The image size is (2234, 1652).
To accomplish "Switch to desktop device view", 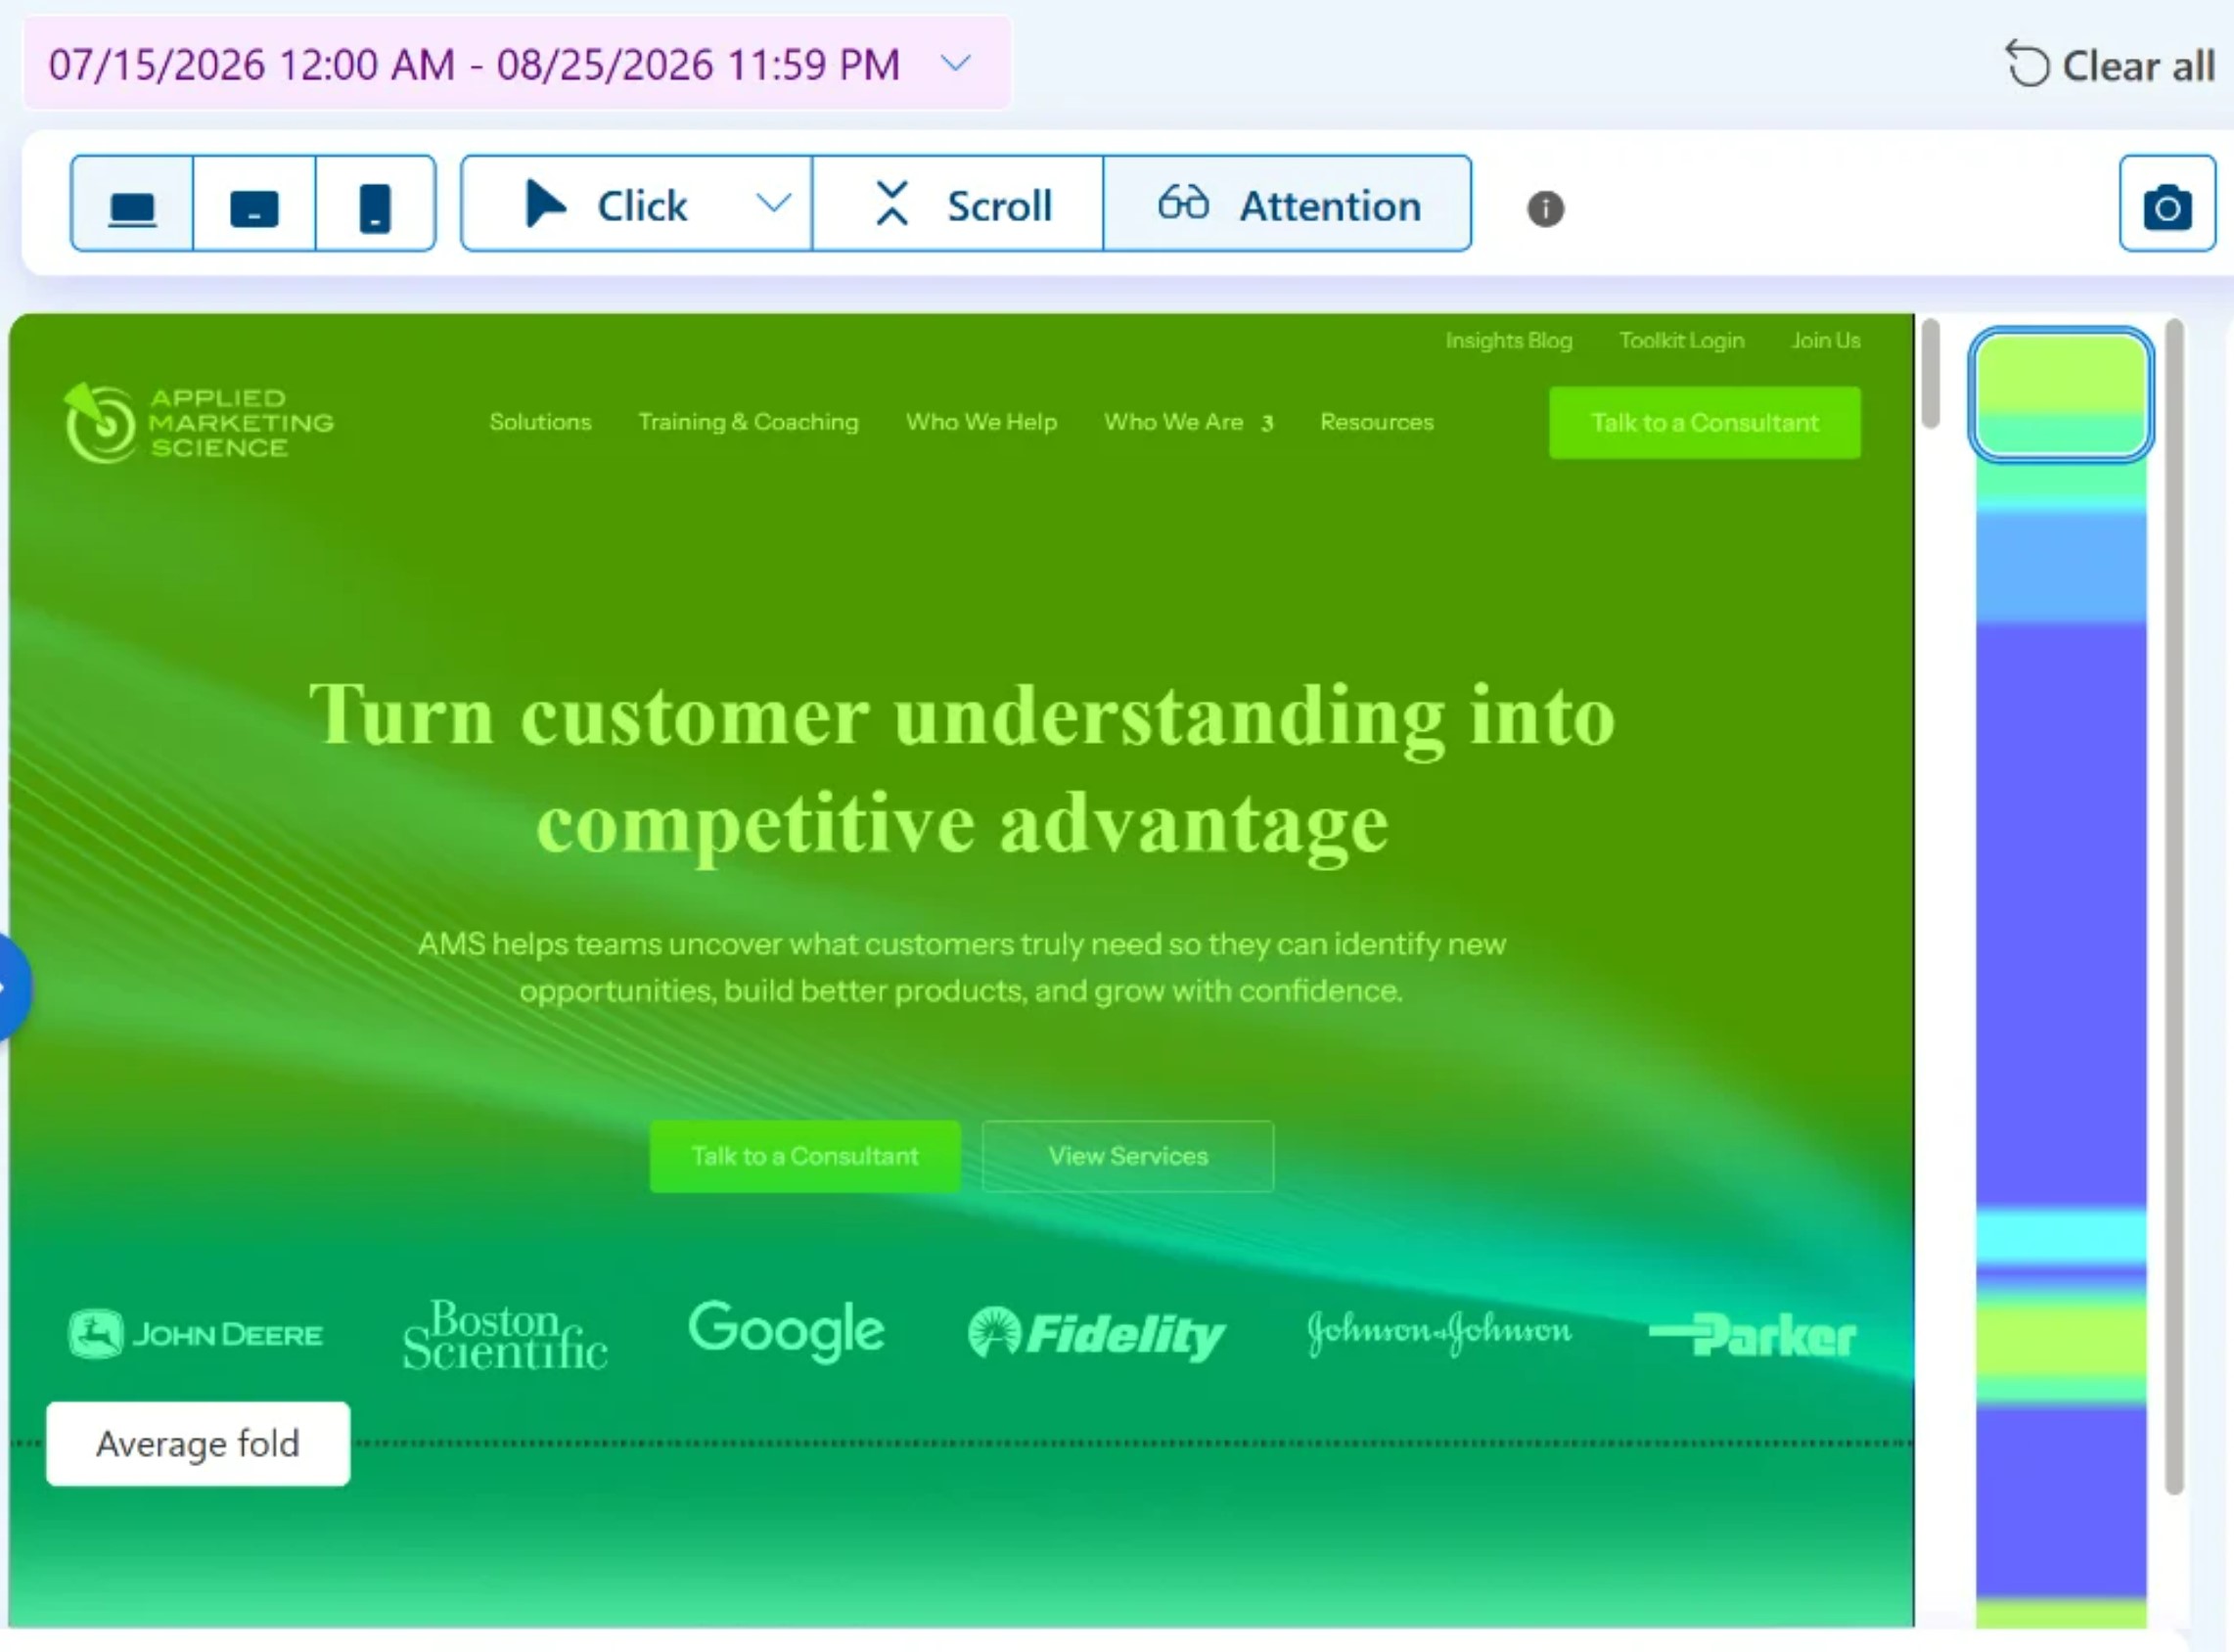I will click(132, 204).
